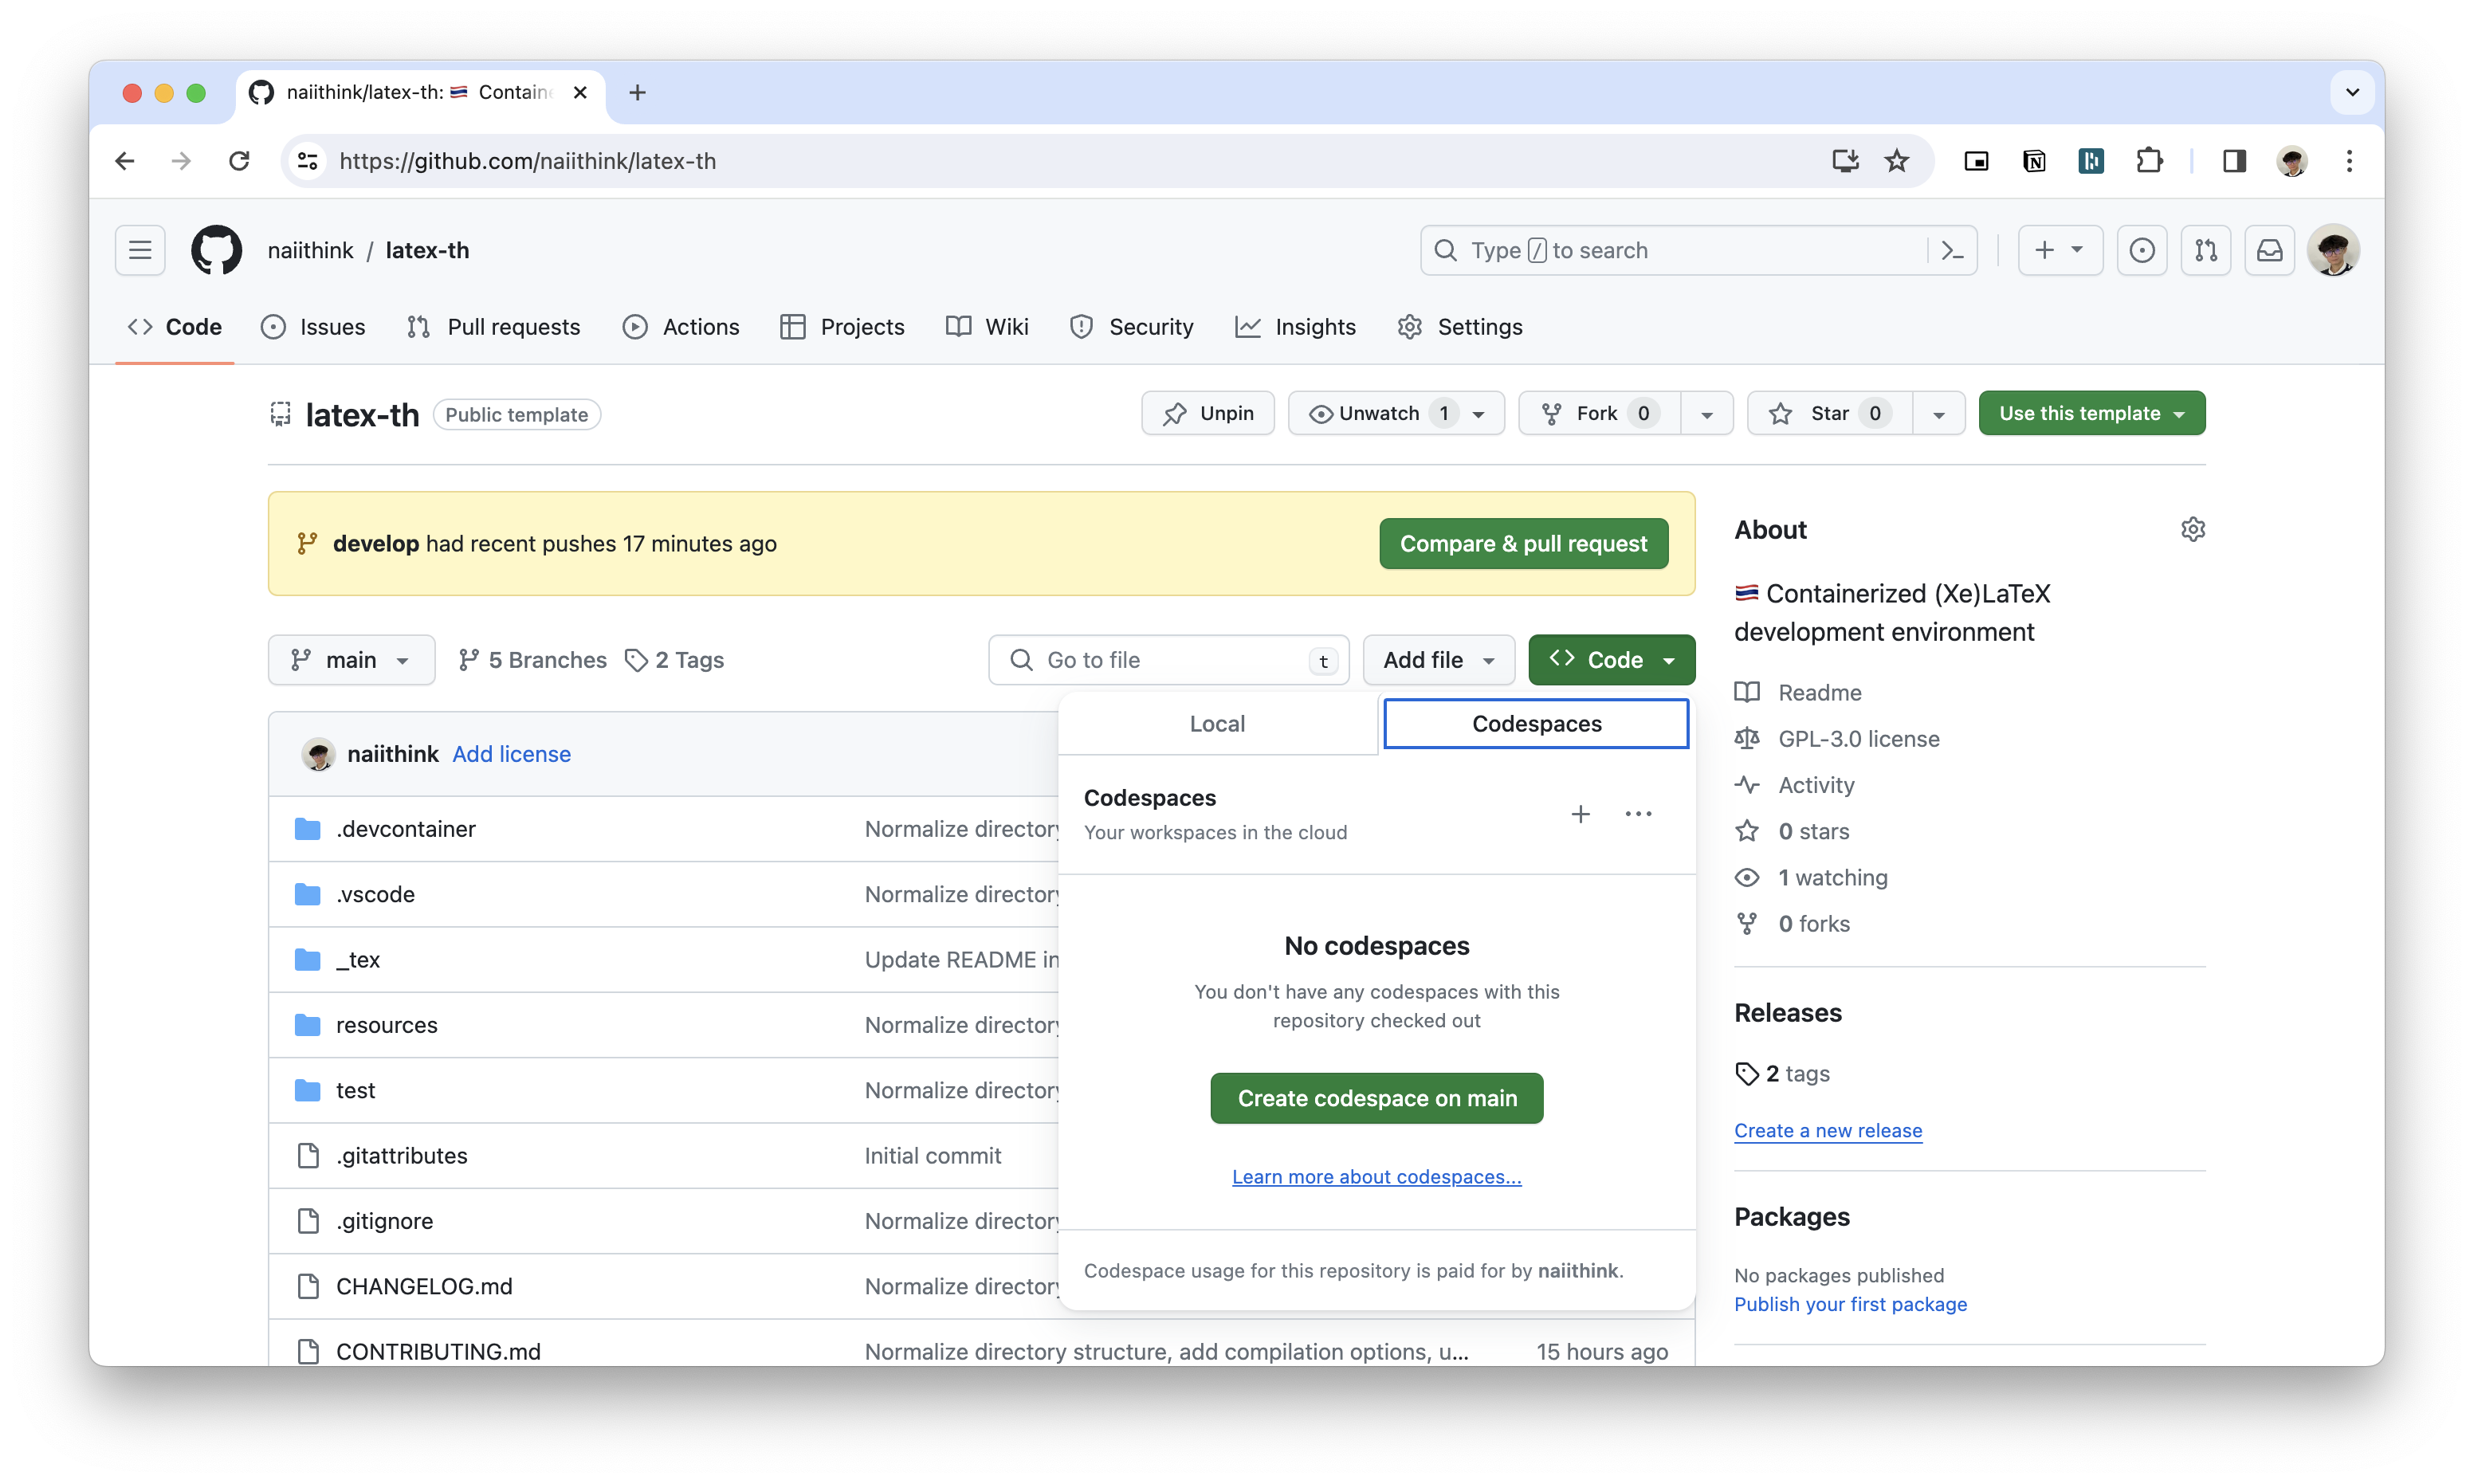This screenshot has width=2474, height=1484.
Task: Toggle the Codespaces tab in dropdown
Action: pyautogui.click(x=1534, y=723)
